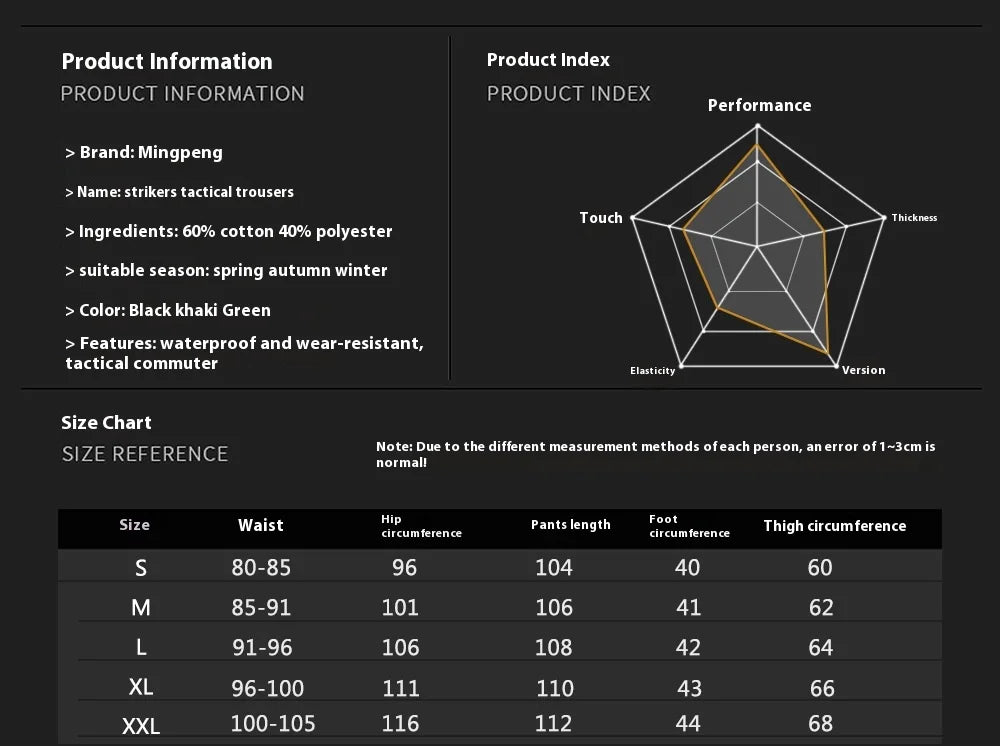Select the Color: Black khaki Green line
Screen dimensions: 1000x746
point(168,310)
